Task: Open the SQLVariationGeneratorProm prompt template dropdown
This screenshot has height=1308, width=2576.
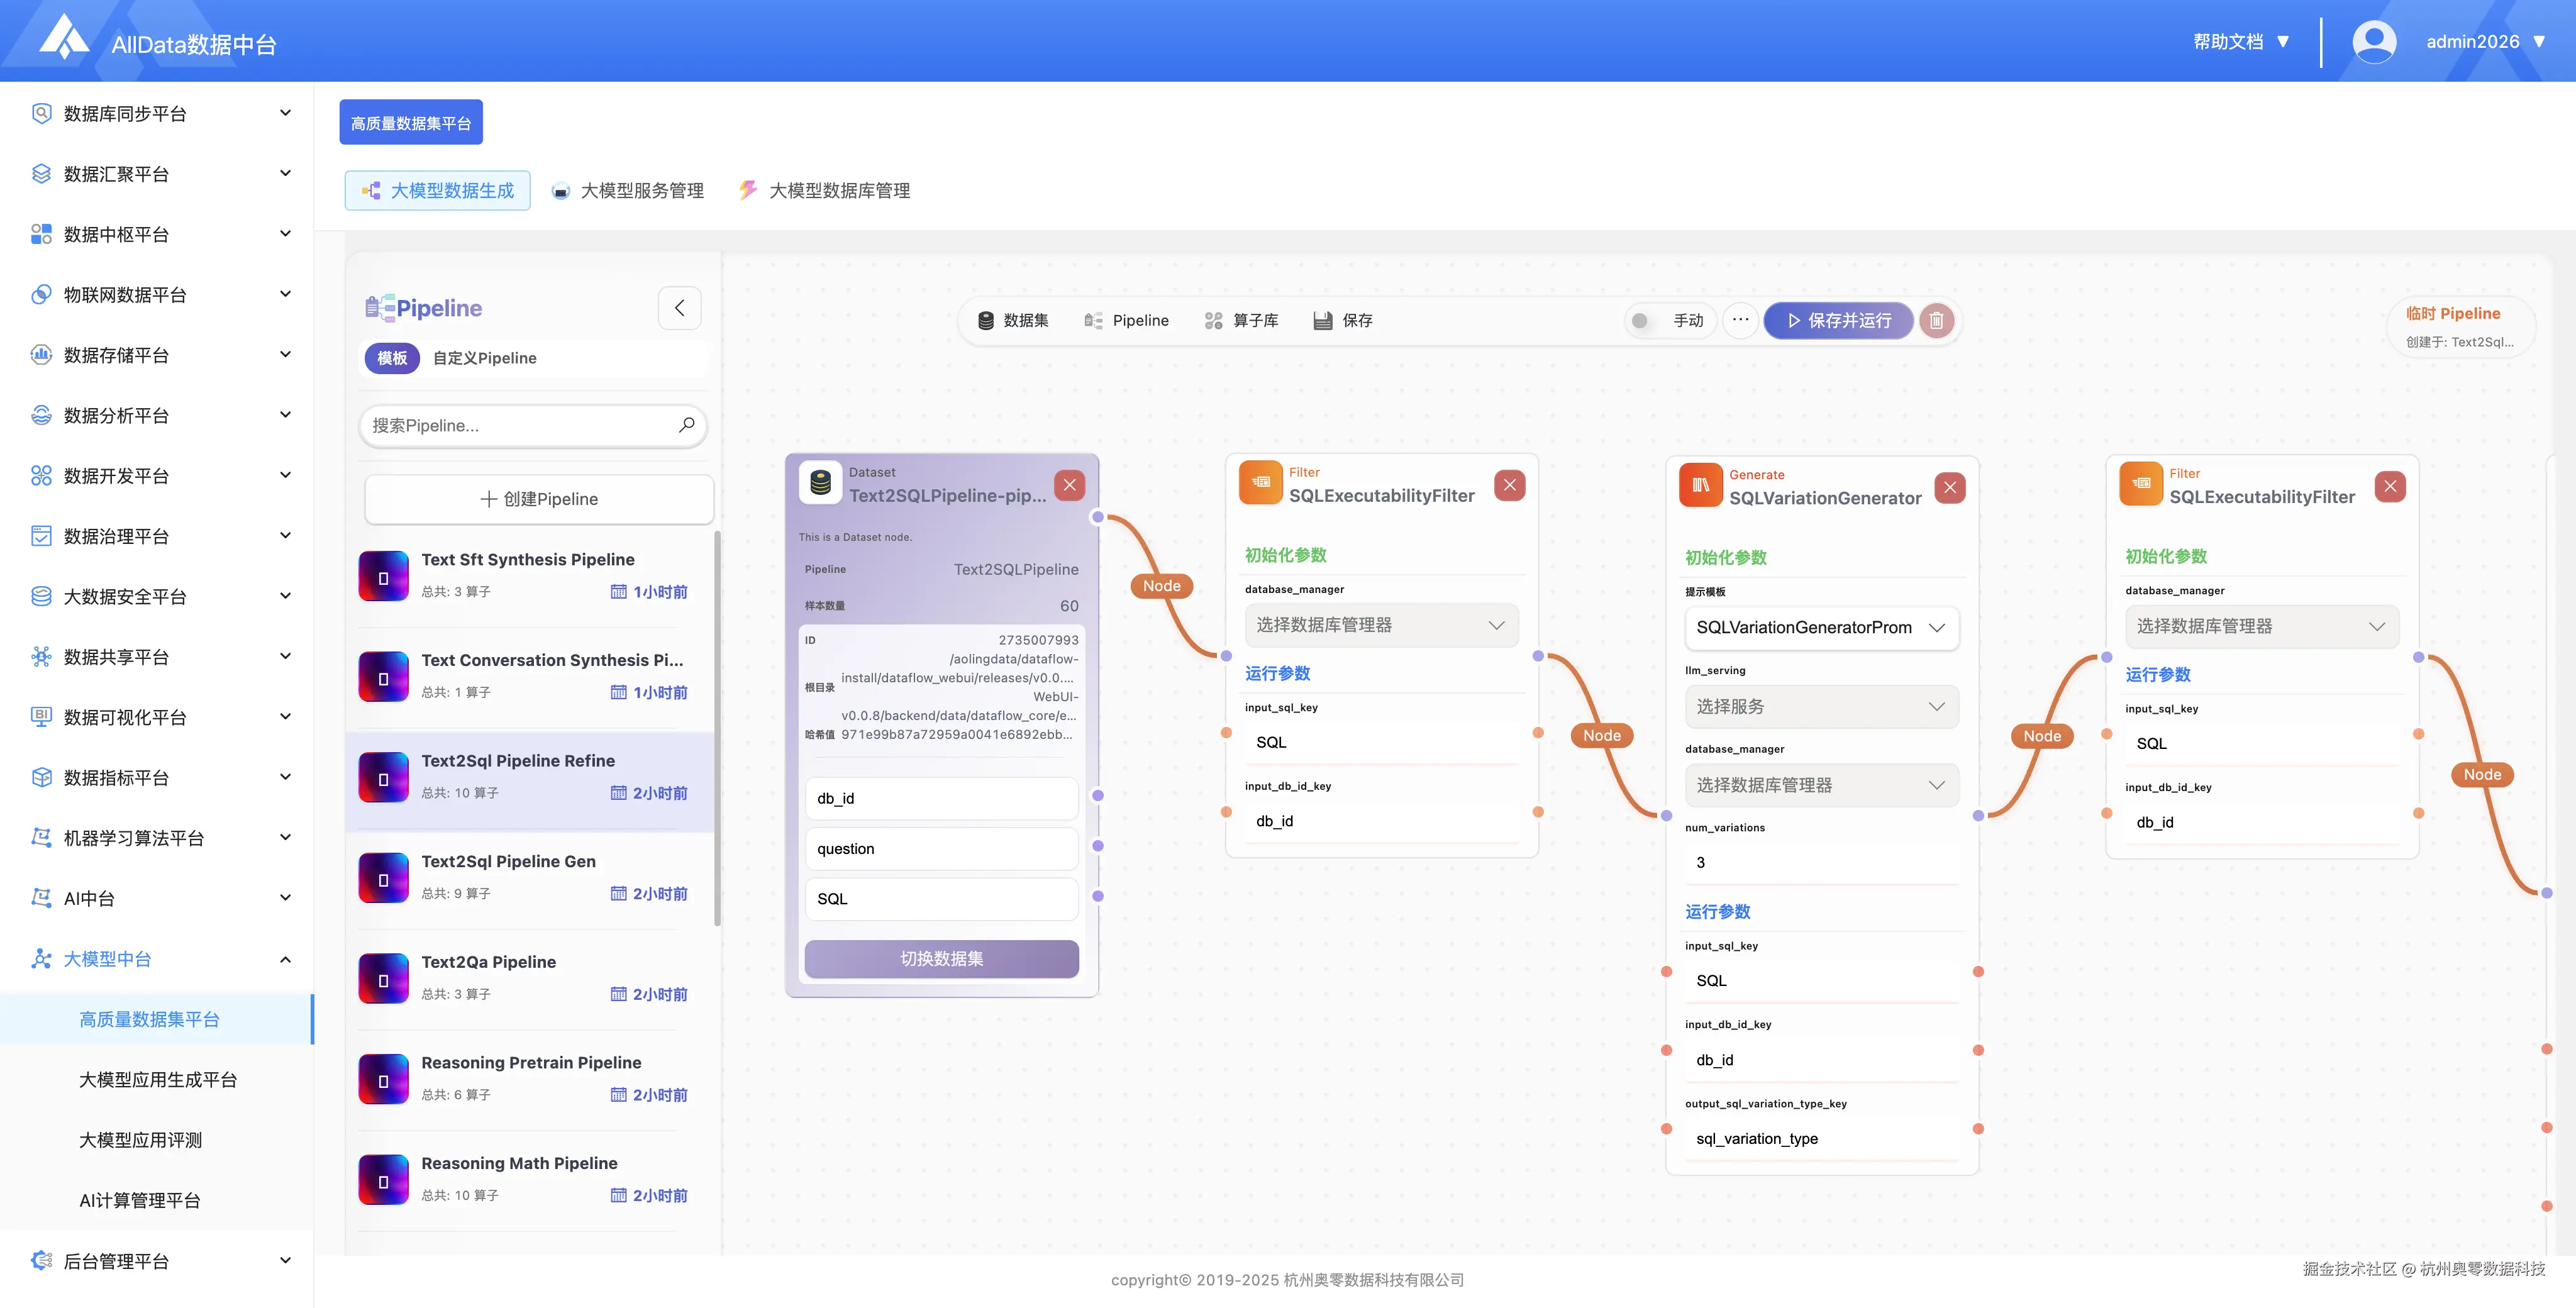Action: click(x=1820, y=628)
